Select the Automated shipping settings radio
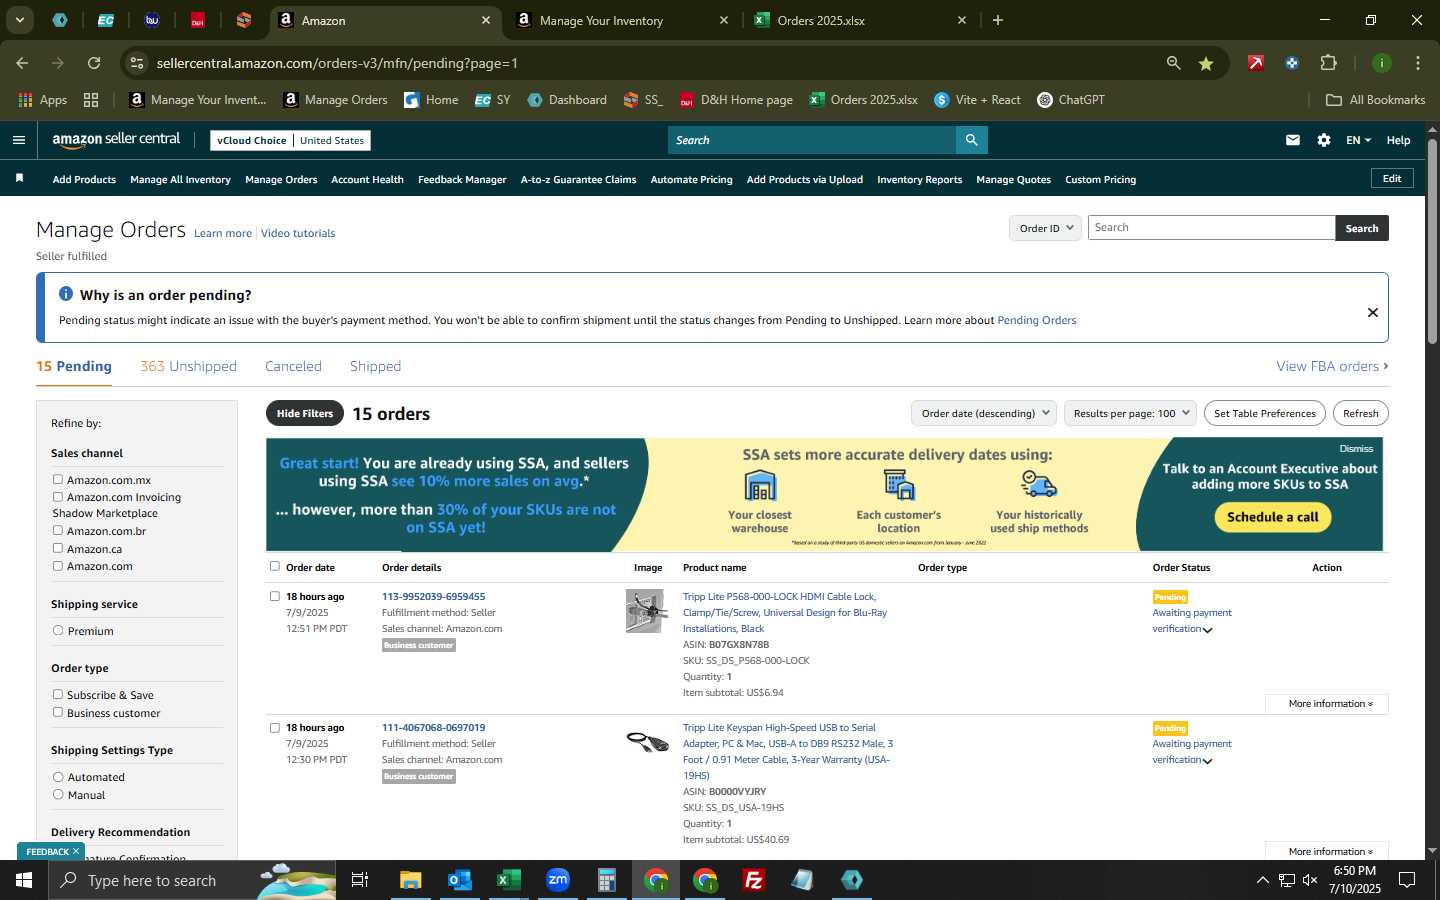The image size is (1440, 900). [x=58, y=776]
